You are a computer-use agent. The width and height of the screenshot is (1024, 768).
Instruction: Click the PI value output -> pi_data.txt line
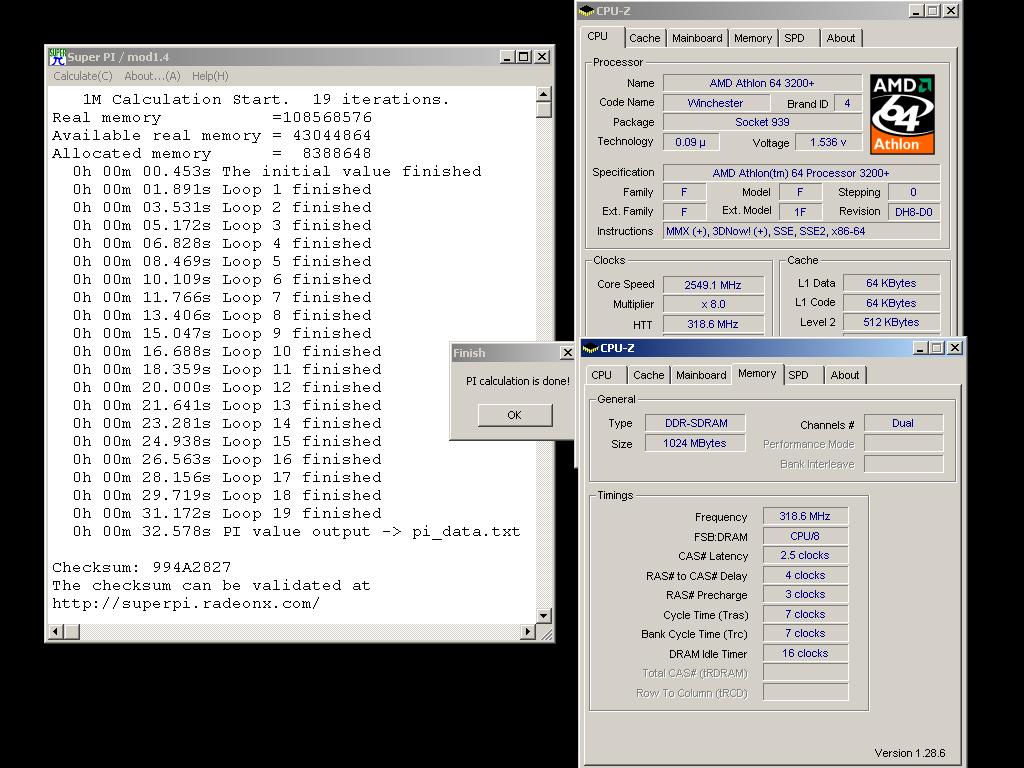click(296, 532)
